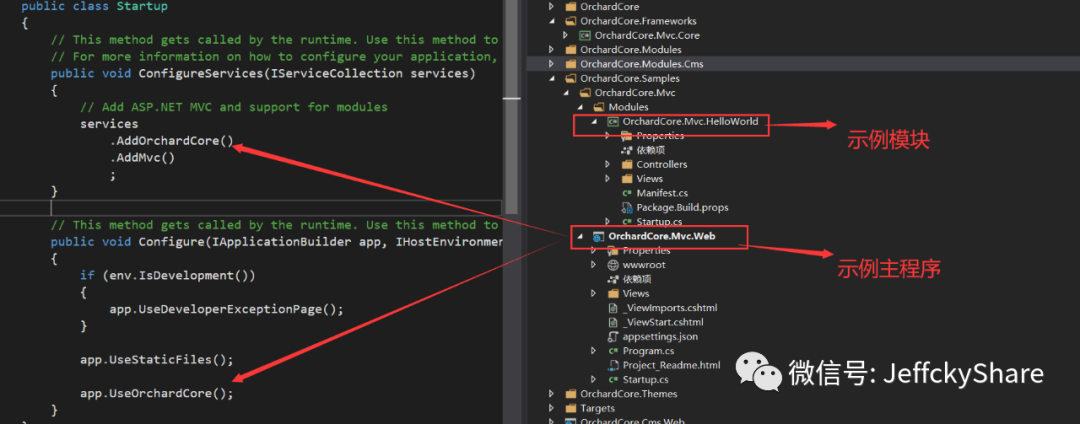This screenshot has width=1080, height=424.
Task: Select Properties folder under OrchardCore.Mvc.Web
Action: click(646, 251)
